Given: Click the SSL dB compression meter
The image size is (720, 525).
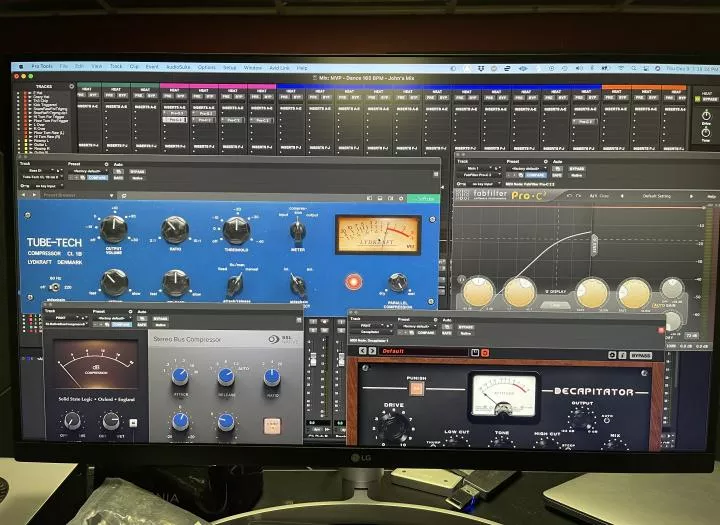Looking at the screenshot, I should tap(96, 364).
